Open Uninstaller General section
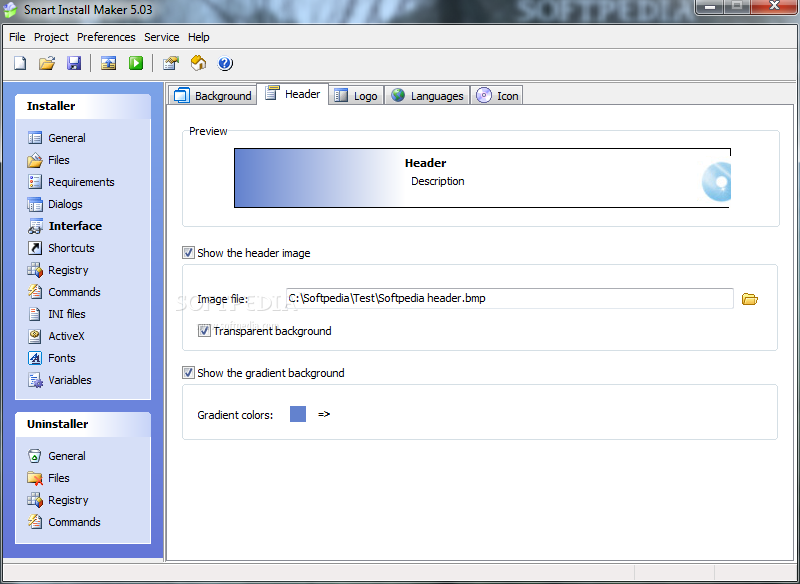The width and height of the screenshot is (800, 584). [x=57, y=456]
